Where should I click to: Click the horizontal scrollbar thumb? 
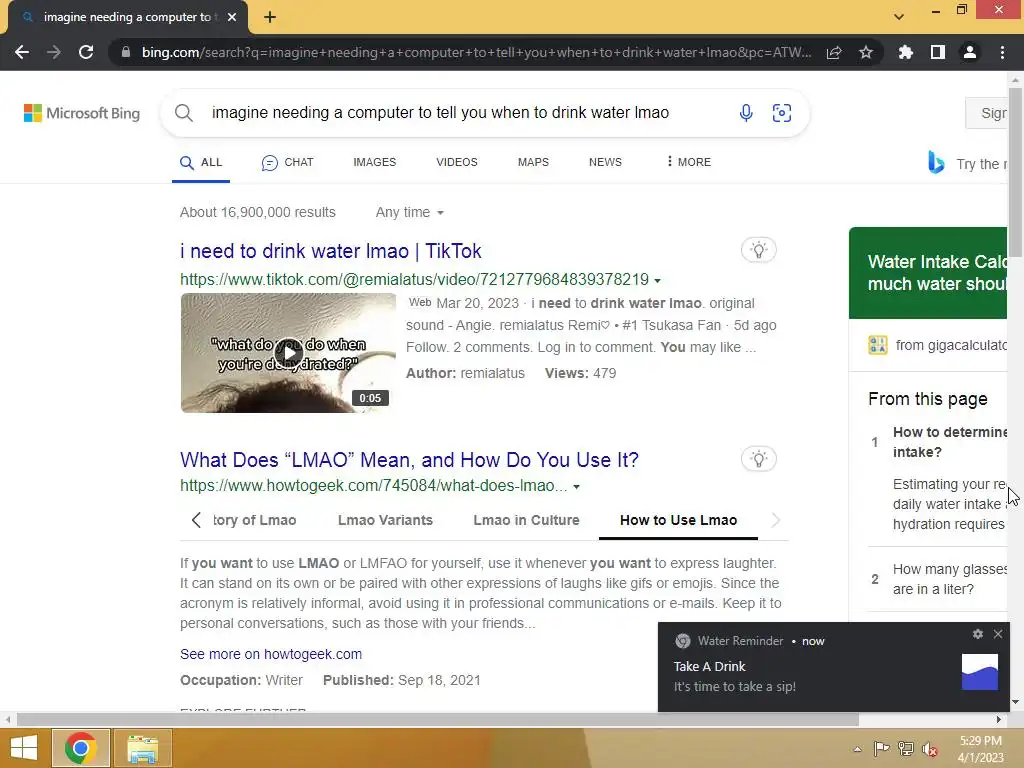coord(438,719)
